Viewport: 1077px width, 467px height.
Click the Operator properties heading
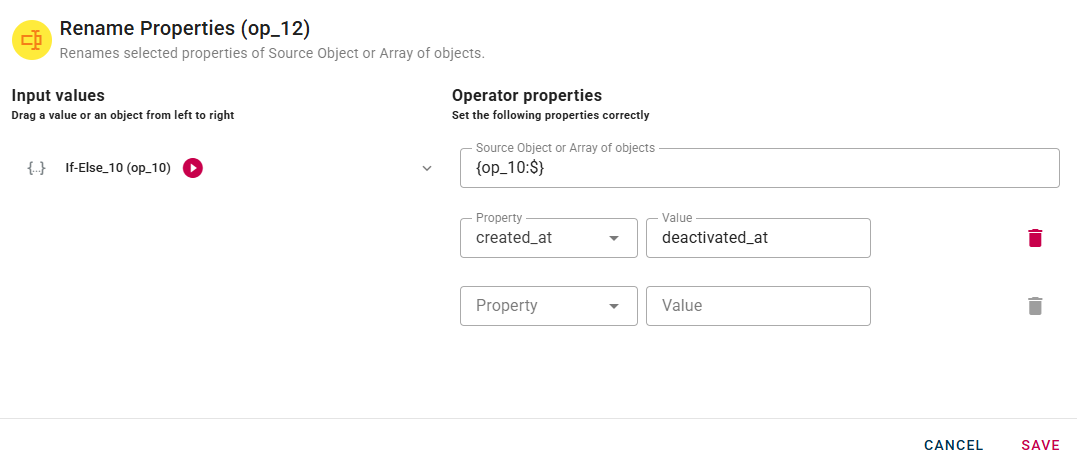coord(527,96)
